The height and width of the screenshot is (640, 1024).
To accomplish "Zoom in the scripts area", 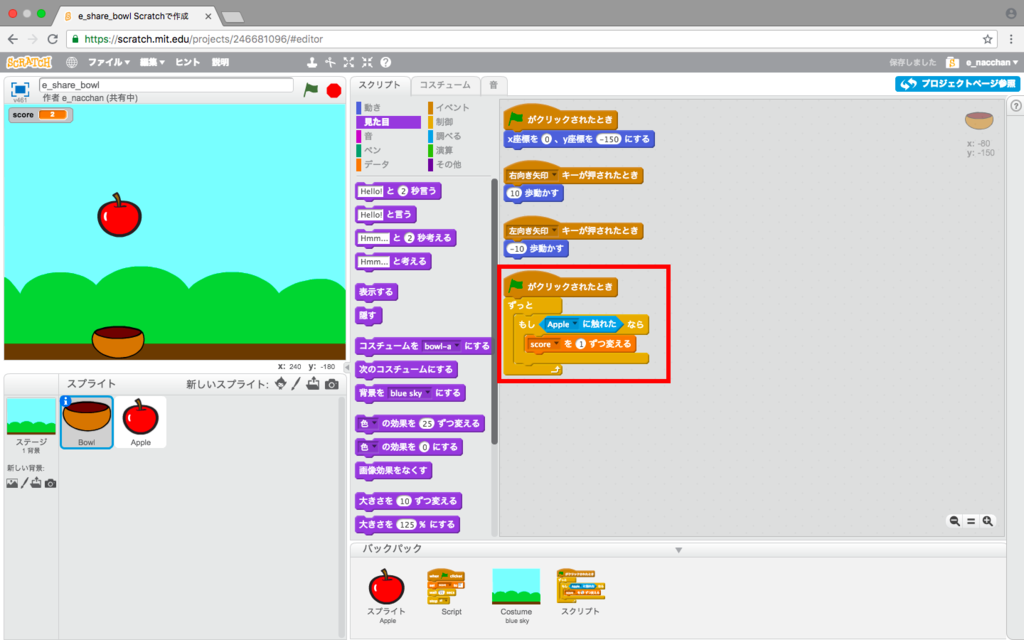I will click(987, 521).
